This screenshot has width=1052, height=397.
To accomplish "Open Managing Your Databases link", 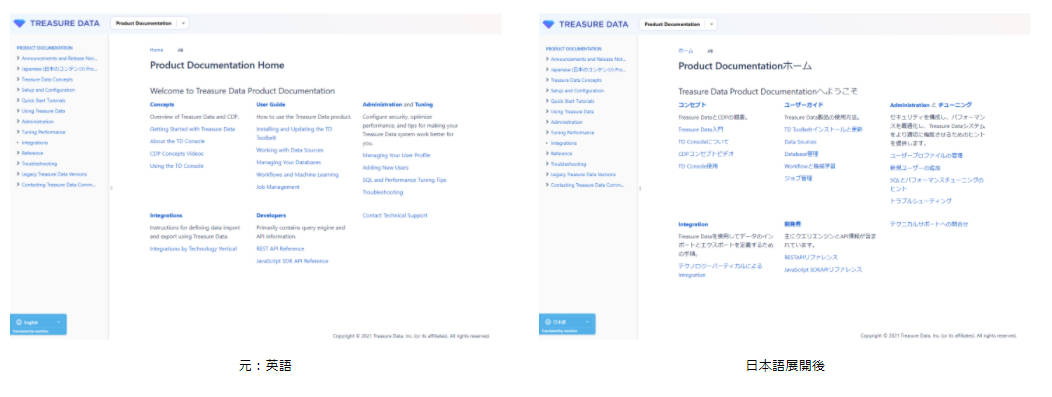I will [x=288, y=162].
